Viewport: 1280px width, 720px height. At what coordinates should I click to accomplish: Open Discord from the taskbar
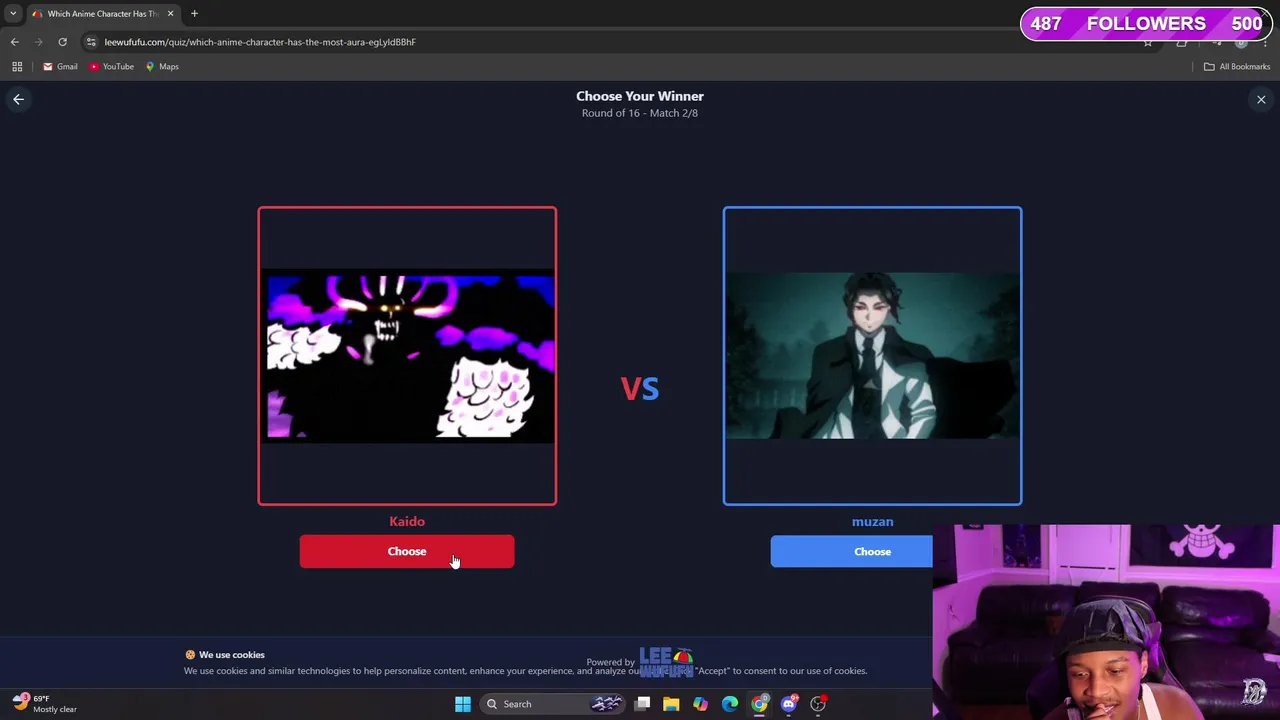click(x=789, y=704)
